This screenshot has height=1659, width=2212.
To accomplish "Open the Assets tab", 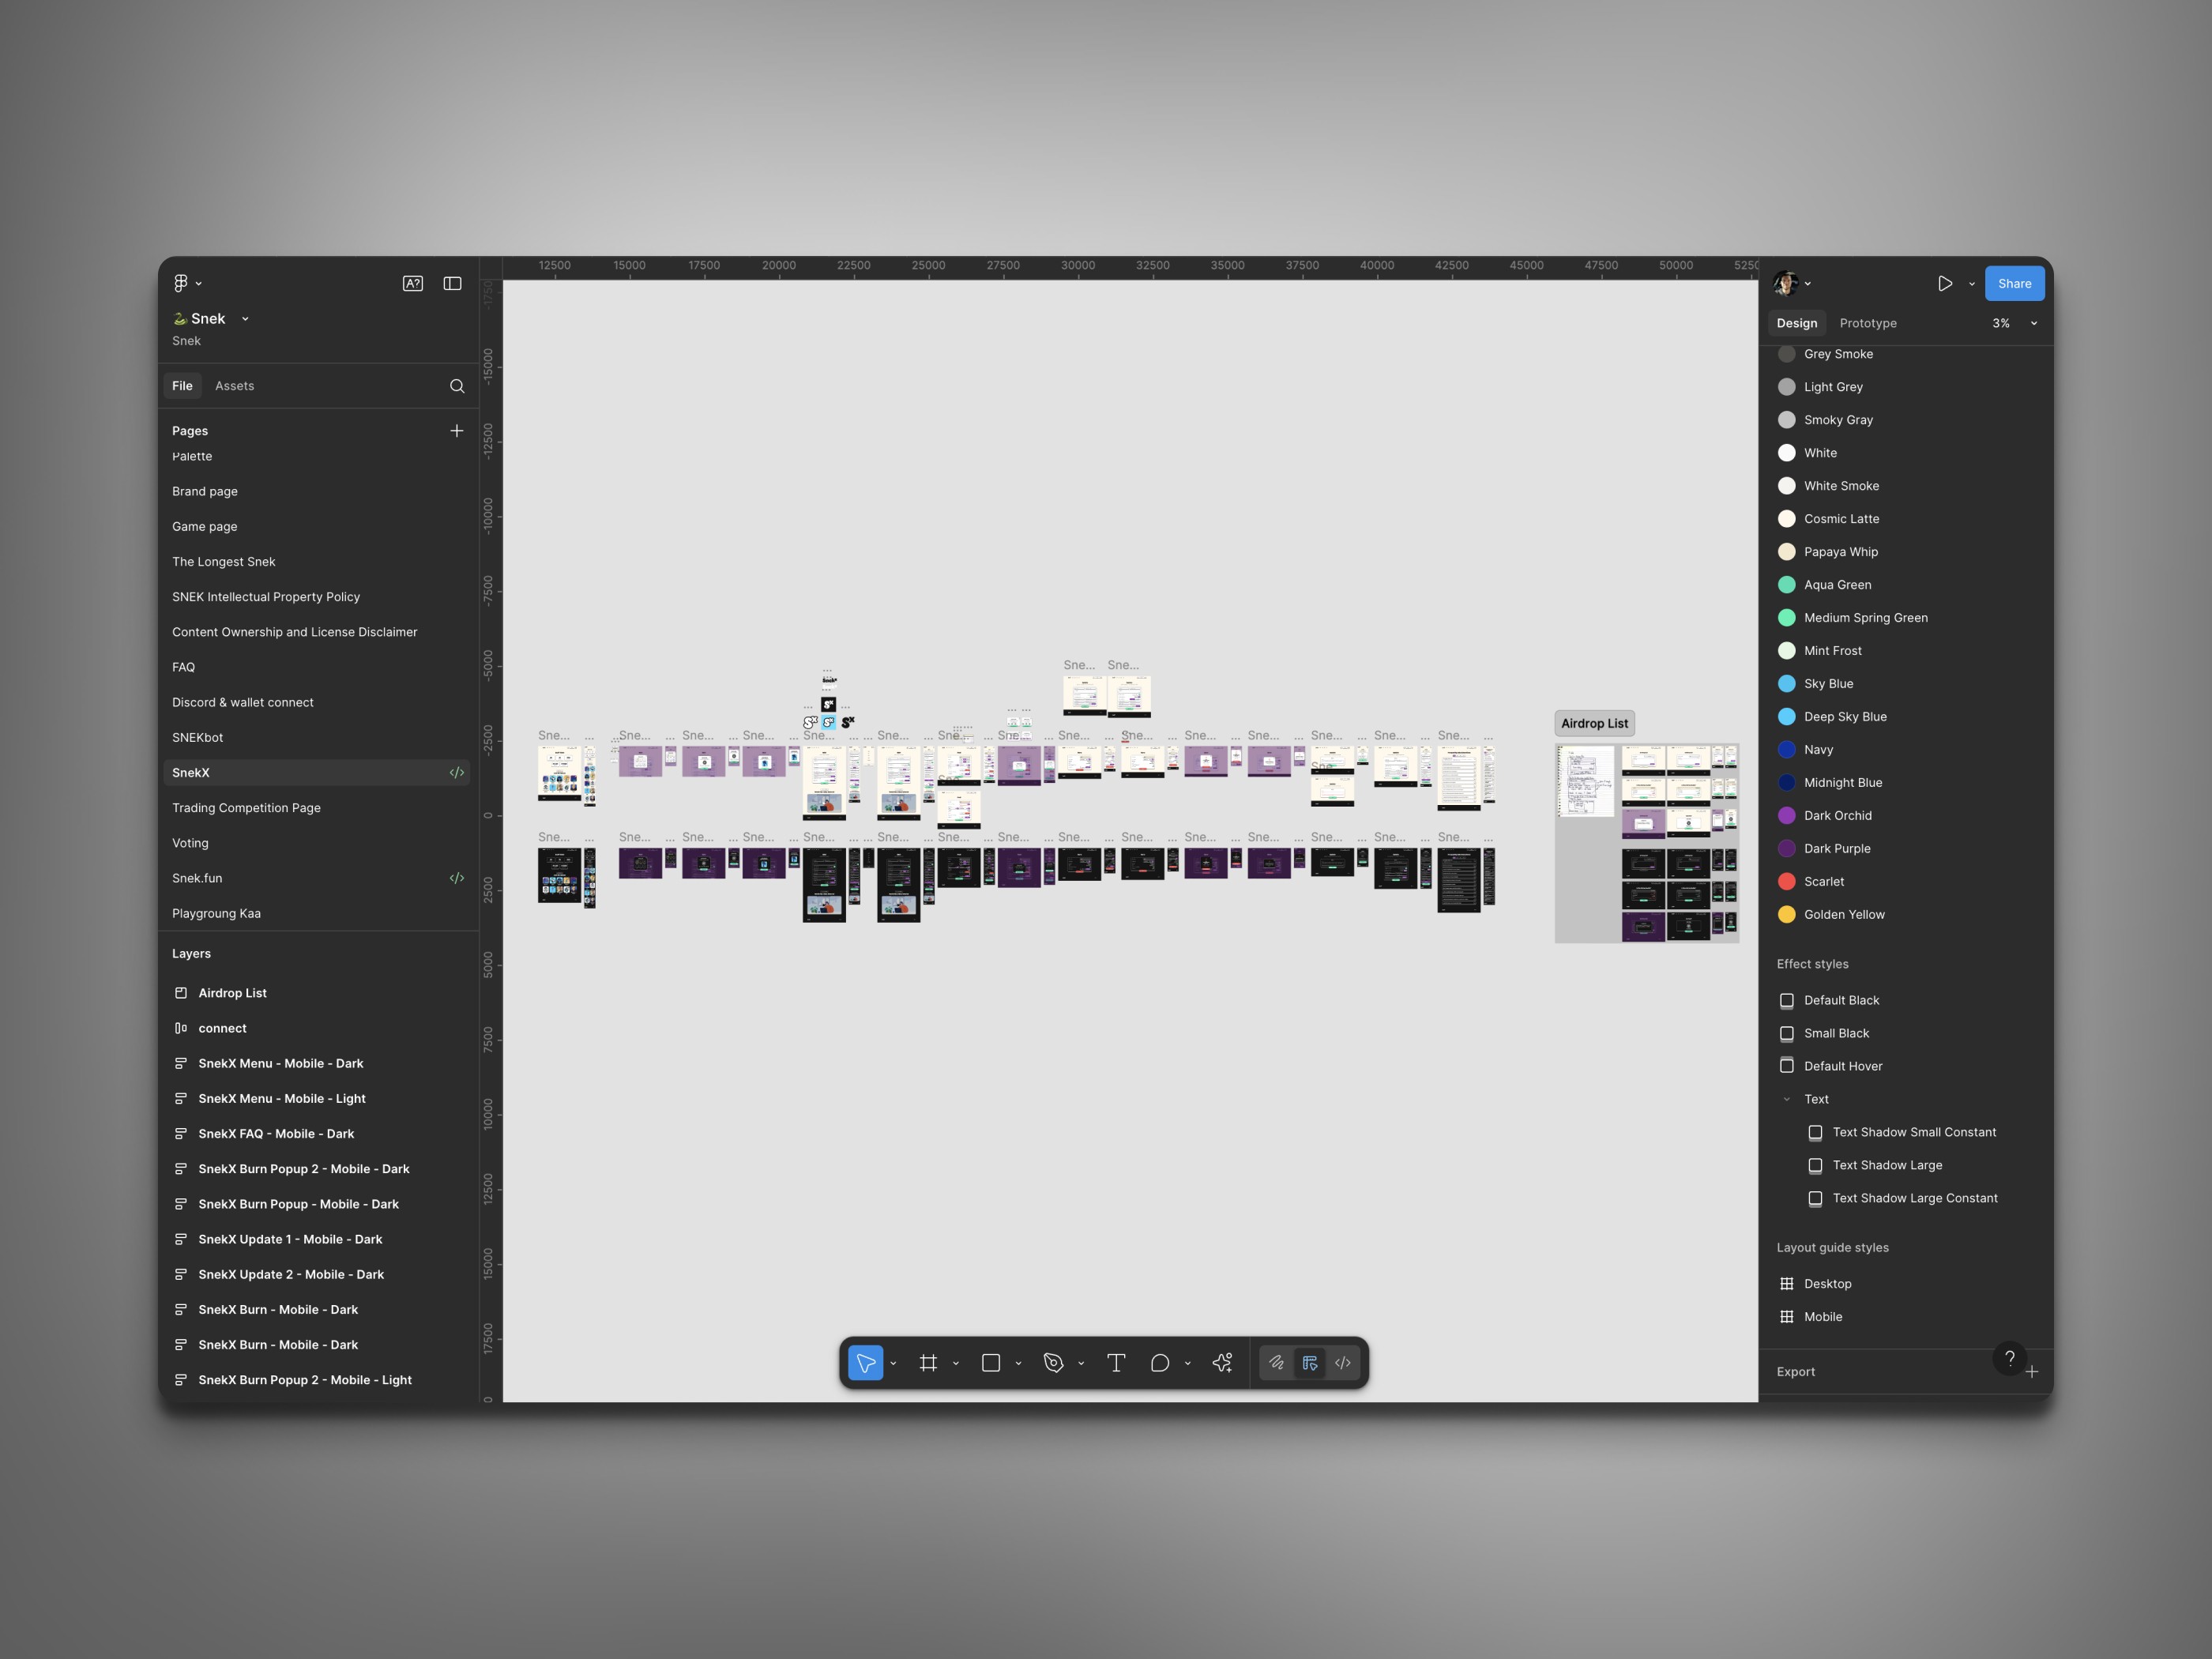I will (234, 386).
